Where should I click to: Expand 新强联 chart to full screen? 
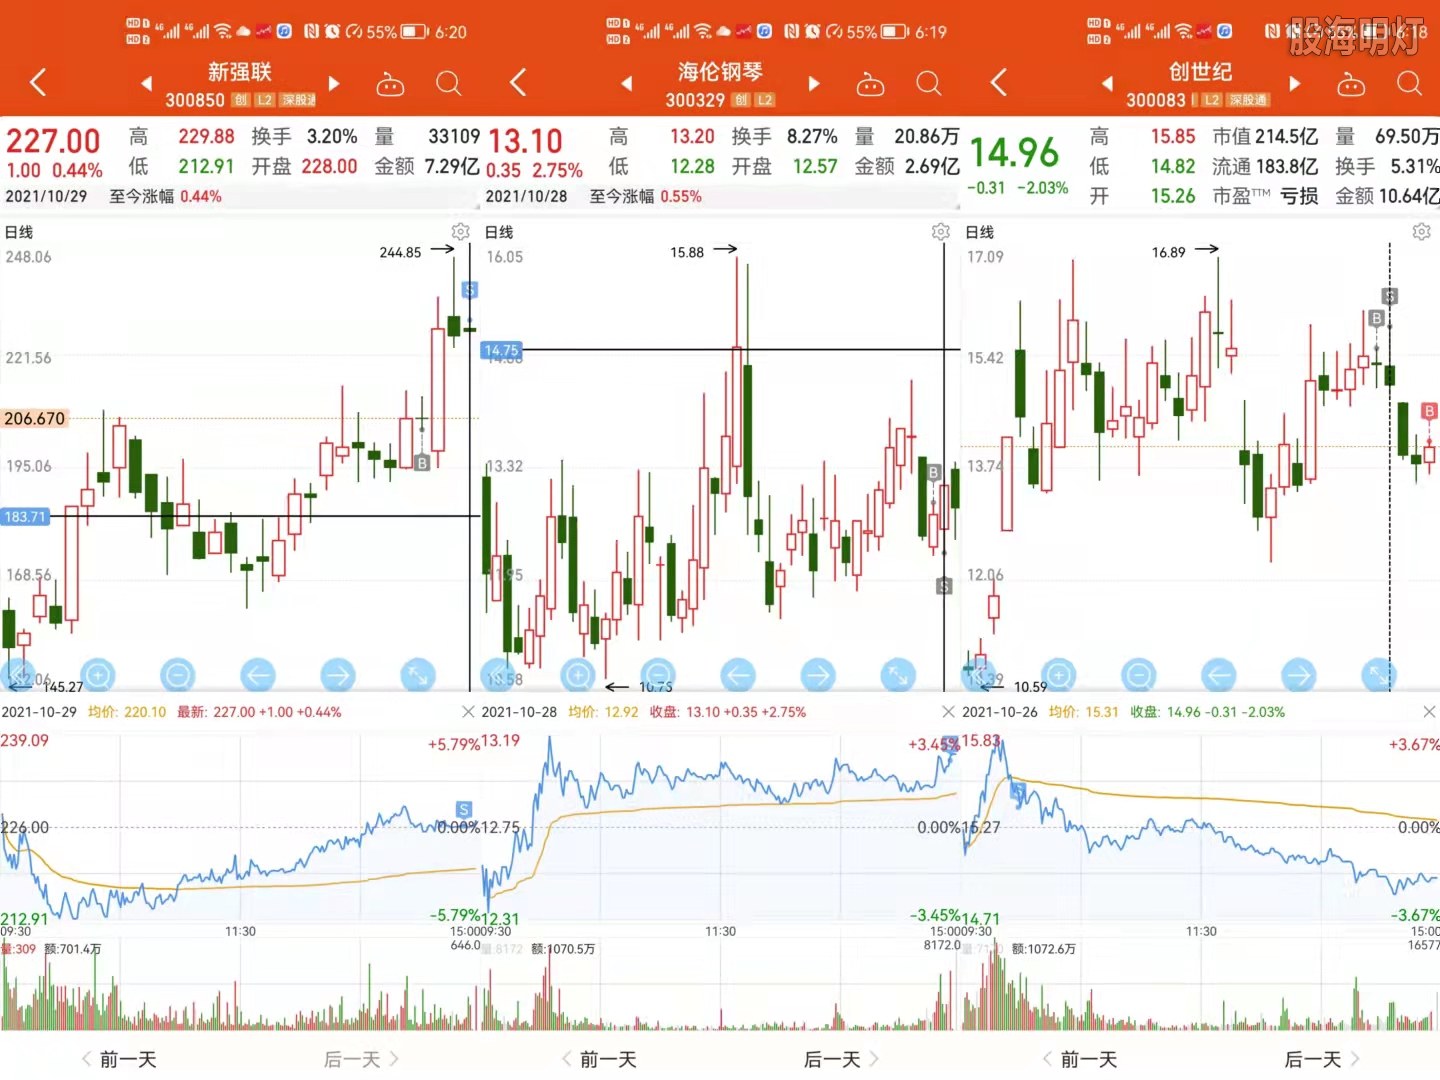pos(418,676)
